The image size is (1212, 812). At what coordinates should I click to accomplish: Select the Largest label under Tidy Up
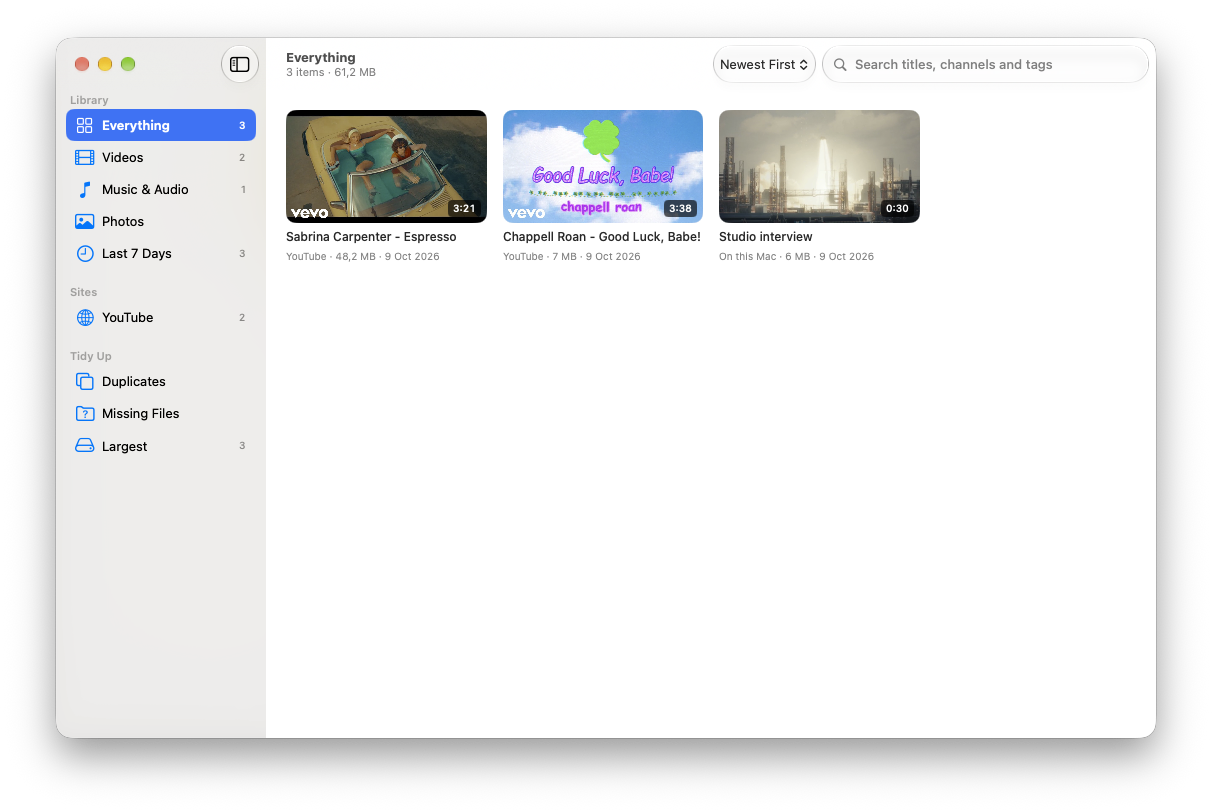(x=125, y=446)
